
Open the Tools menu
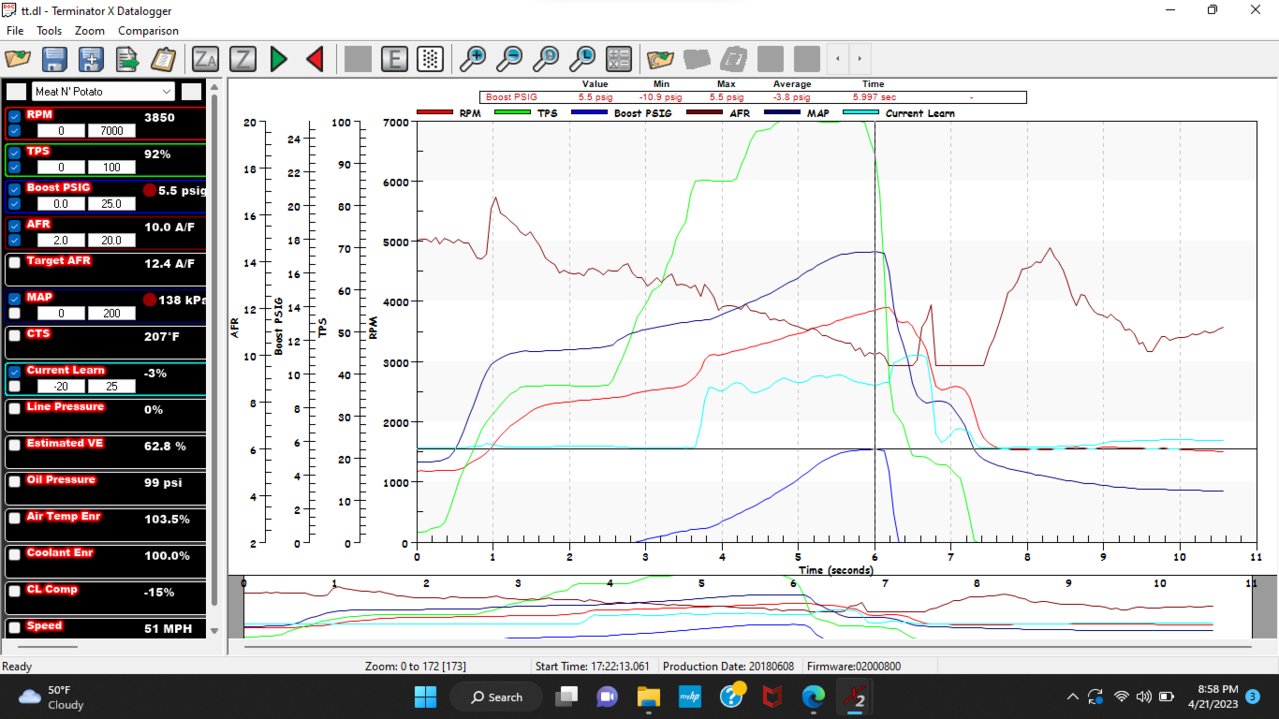tap(49, 31)
